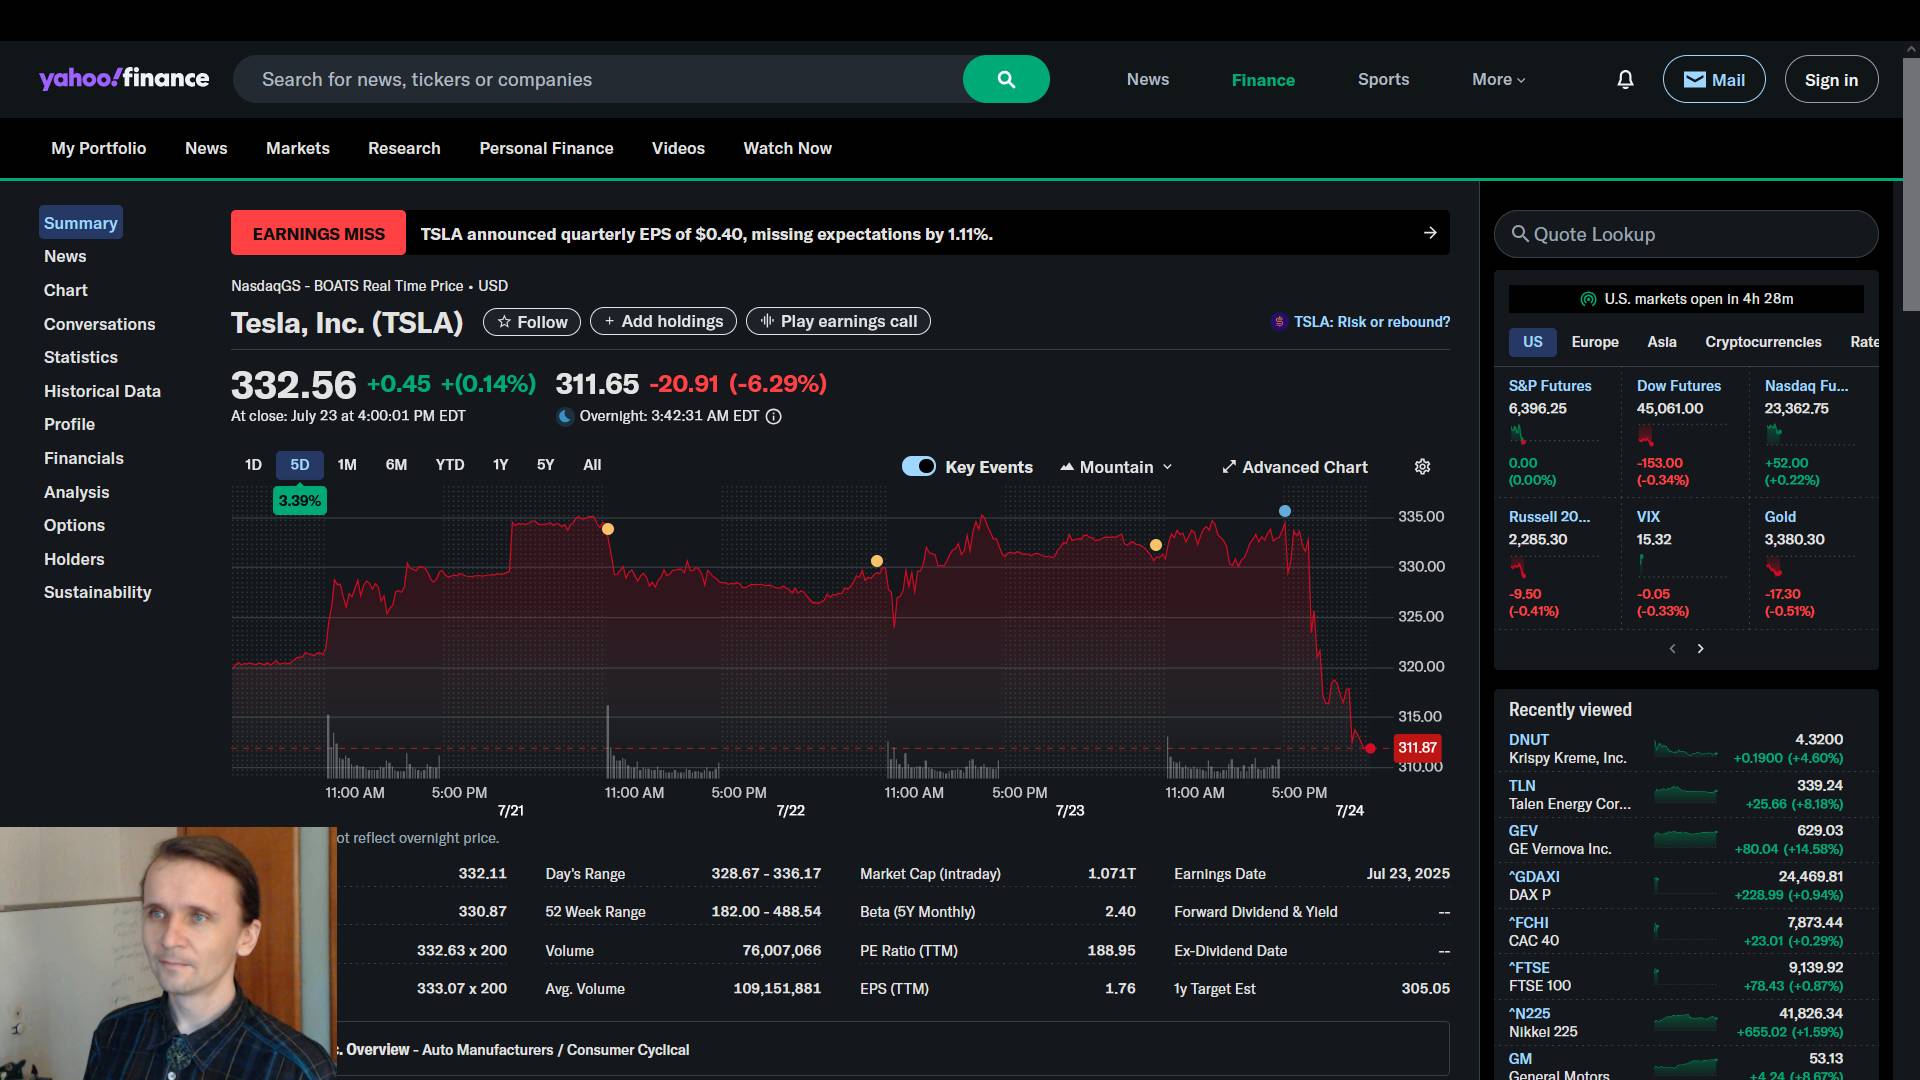Click the blue event marker on chart
The width and height of the screenshot is (1920, 1080).
pyautogui.click(x=1285, y=511)
